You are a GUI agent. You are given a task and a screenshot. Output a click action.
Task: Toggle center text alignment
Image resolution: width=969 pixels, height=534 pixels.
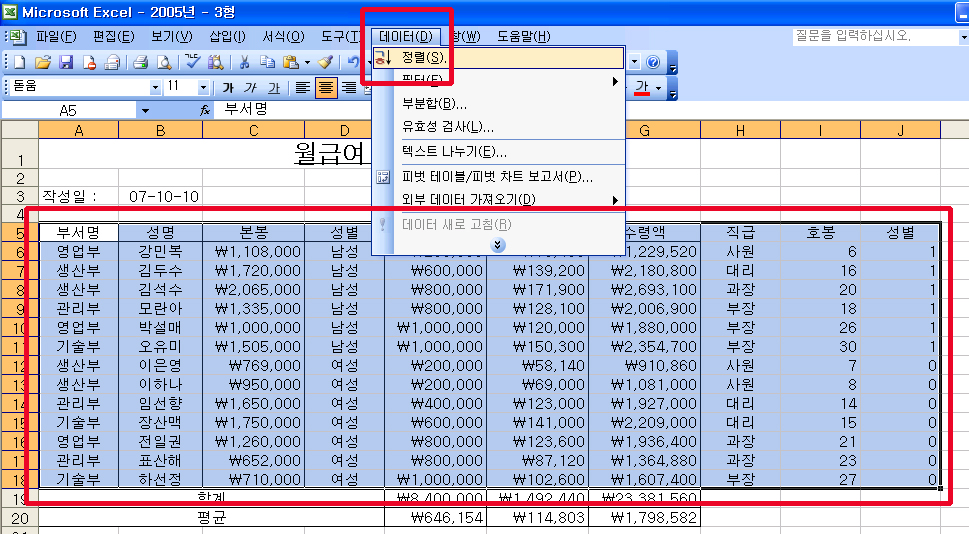pyautogui.click(x=326, y=88)
